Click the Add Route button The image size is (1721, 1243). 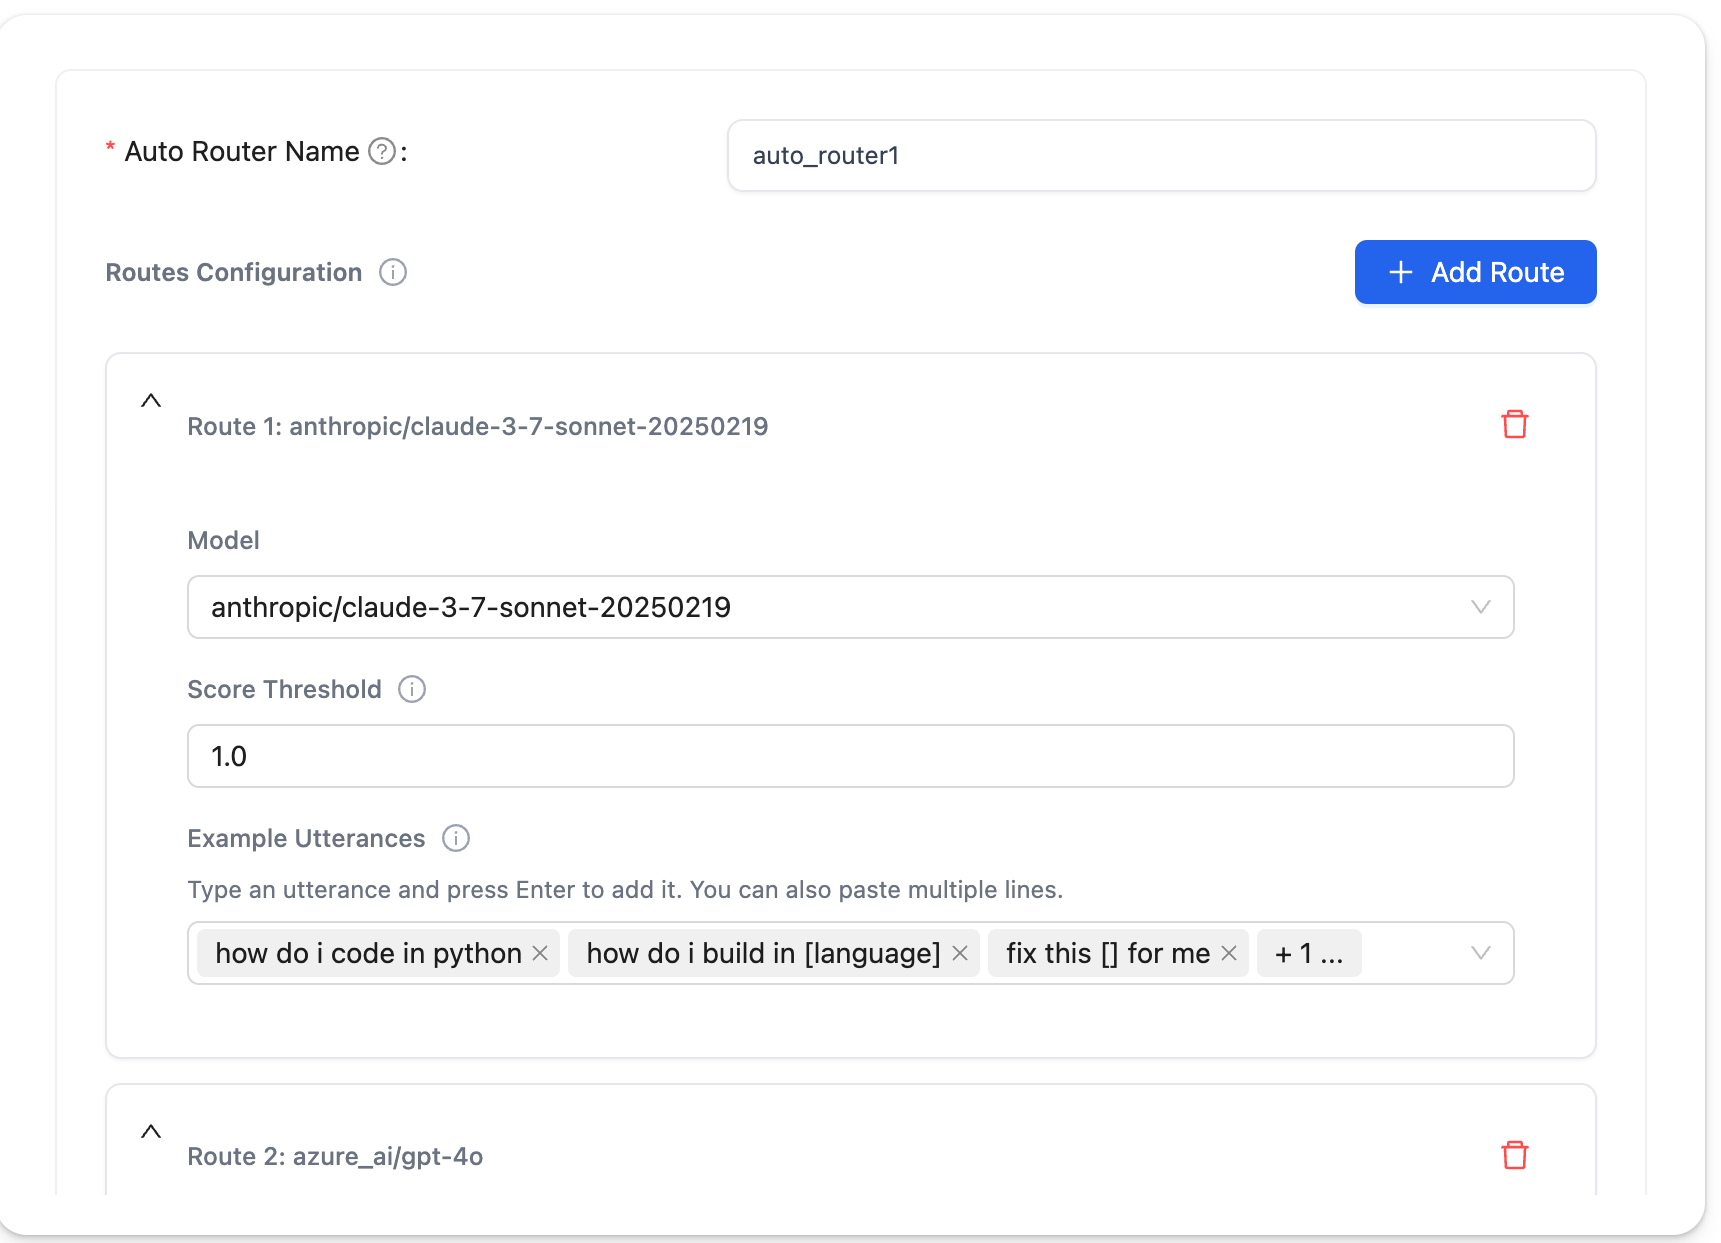click(1475, 272)
